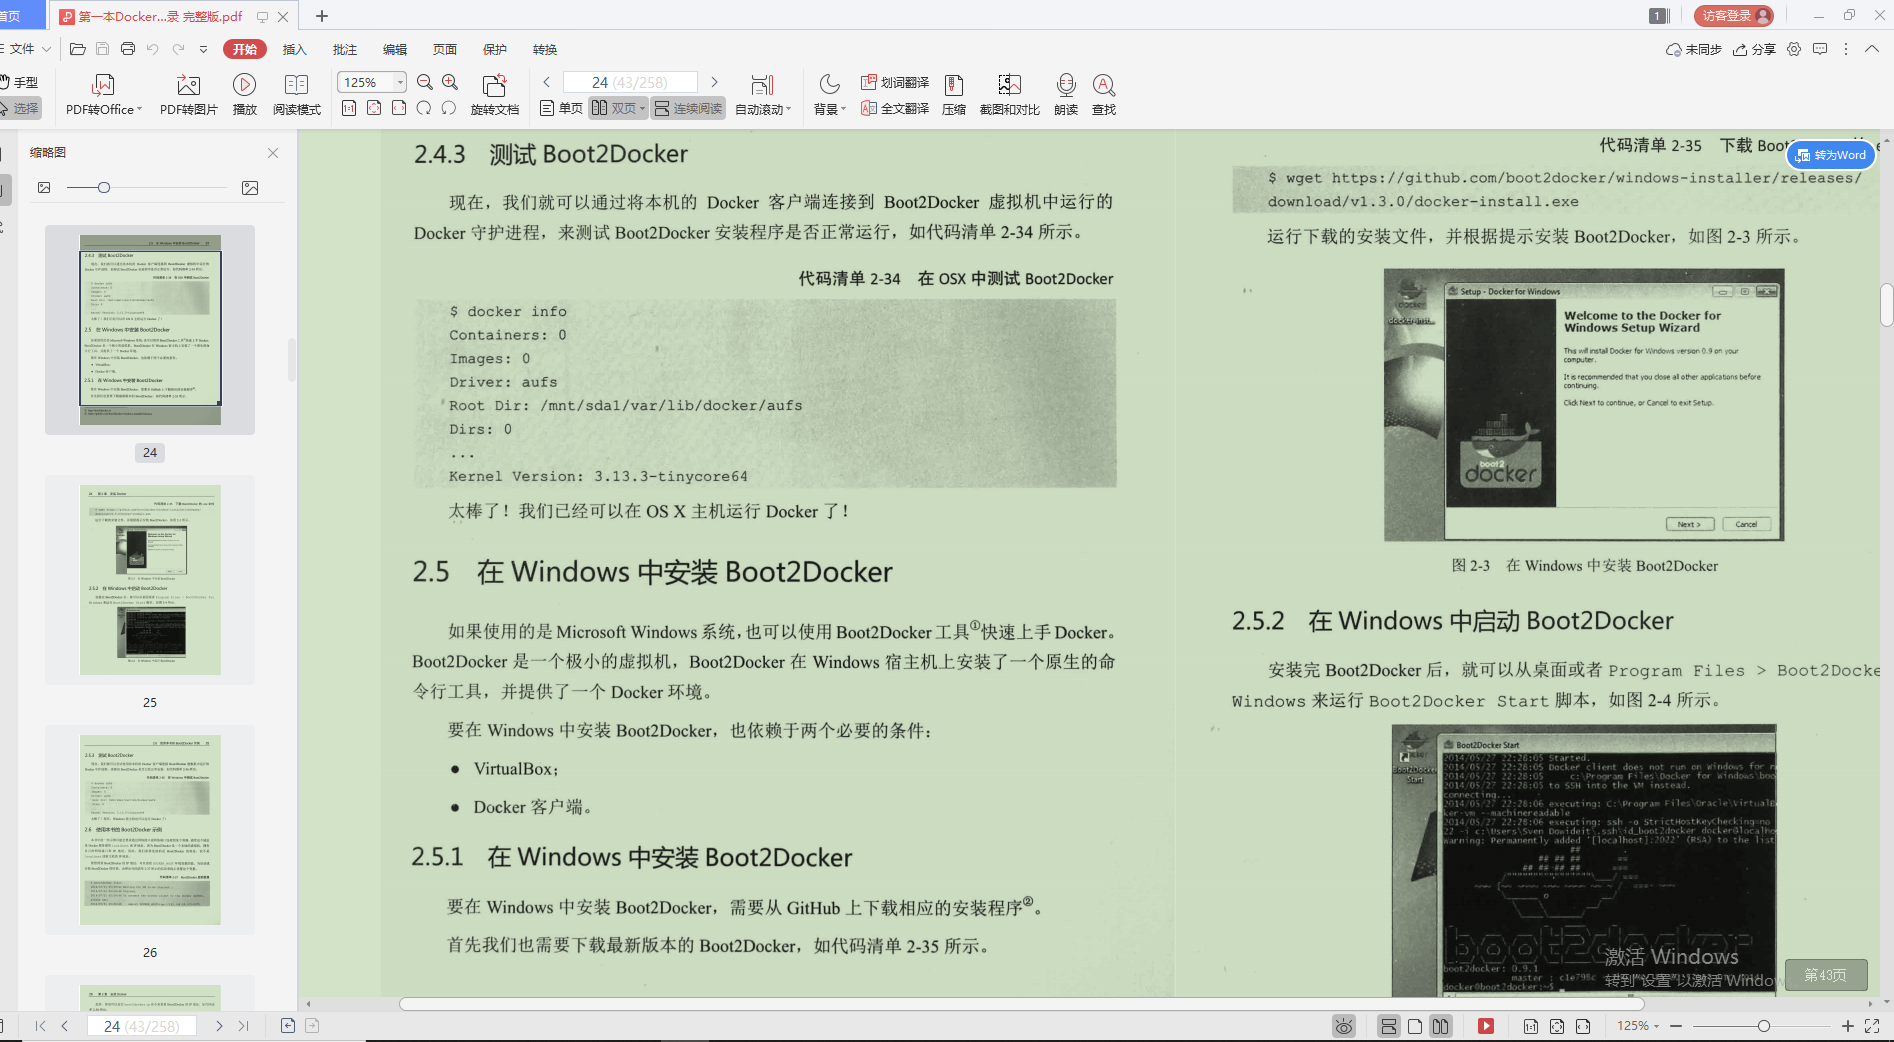
Task: Open the 转换 tab
Action: point(545,49)
